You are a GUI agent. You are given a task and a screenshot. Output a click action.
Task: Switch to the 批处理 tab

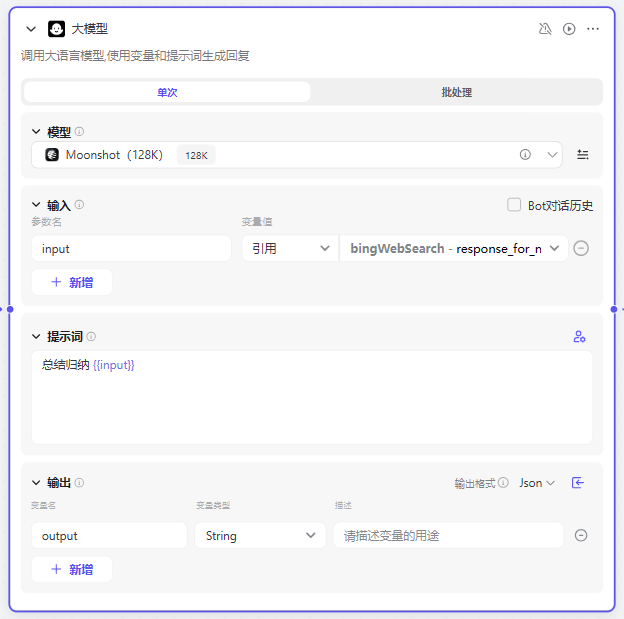coord(456,92)
